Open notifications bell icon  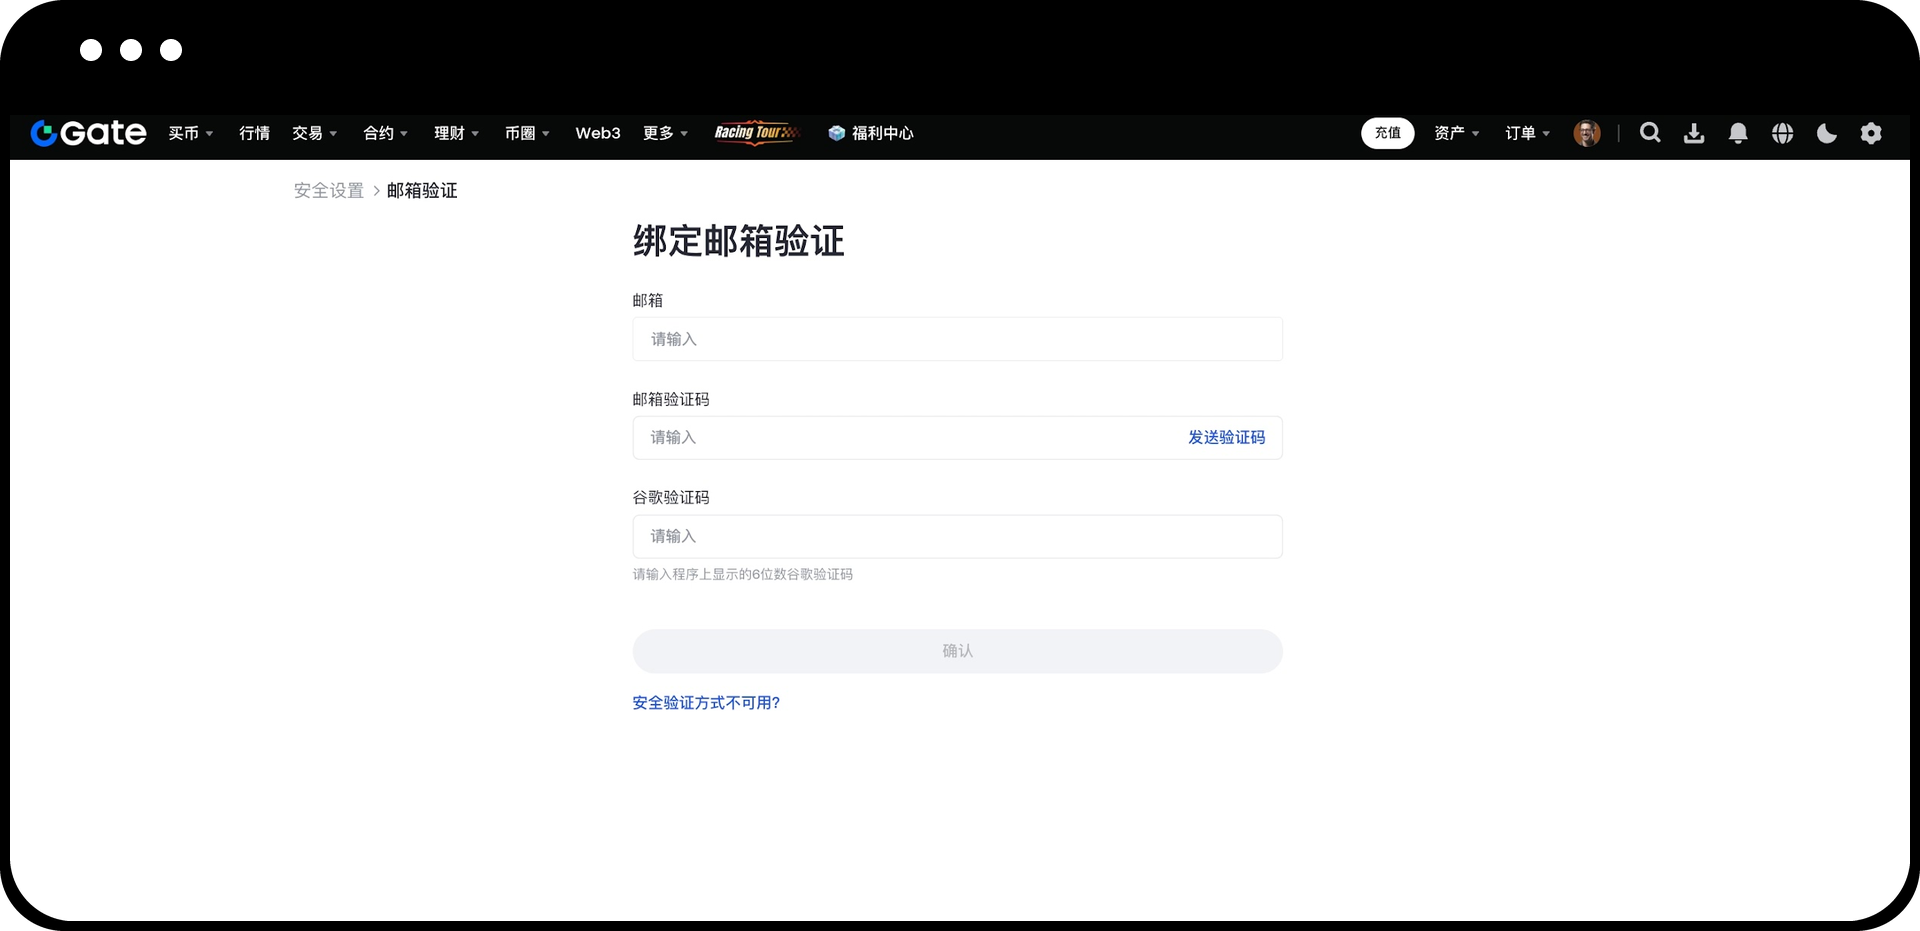coord(1738,133)
